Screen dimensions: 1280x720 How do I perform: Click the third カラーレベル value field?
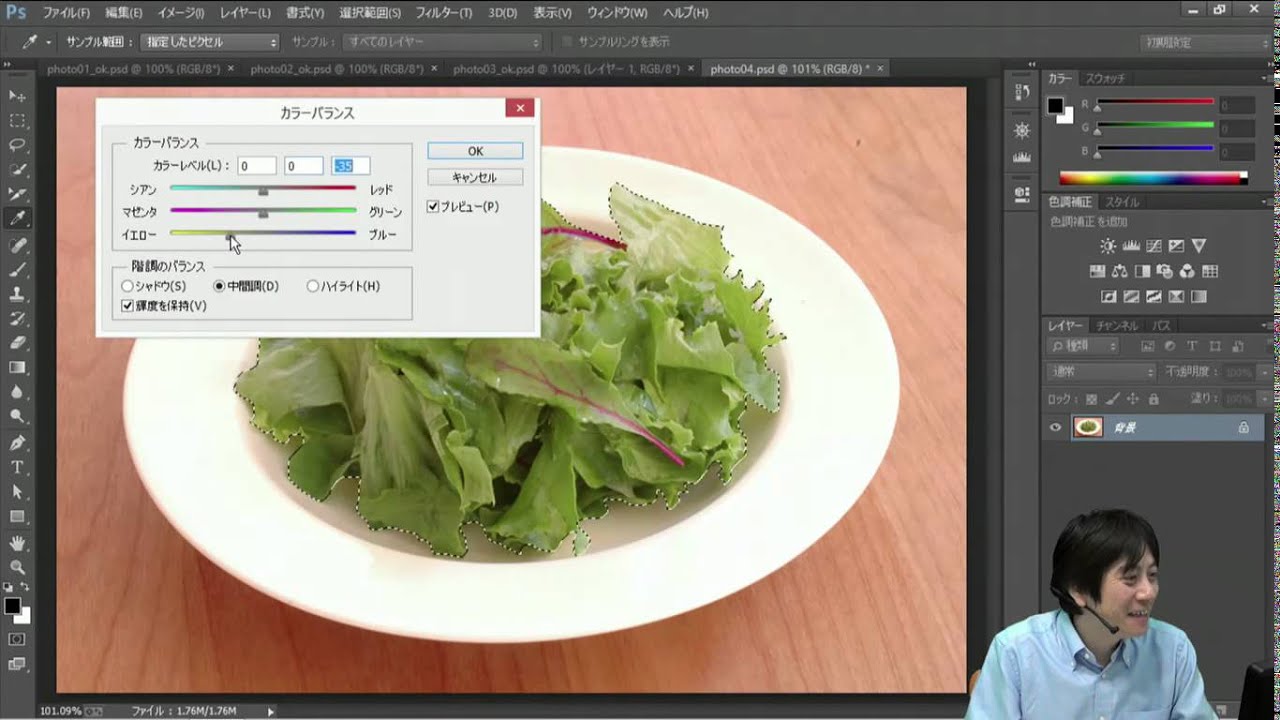click(x=350, y=166)
